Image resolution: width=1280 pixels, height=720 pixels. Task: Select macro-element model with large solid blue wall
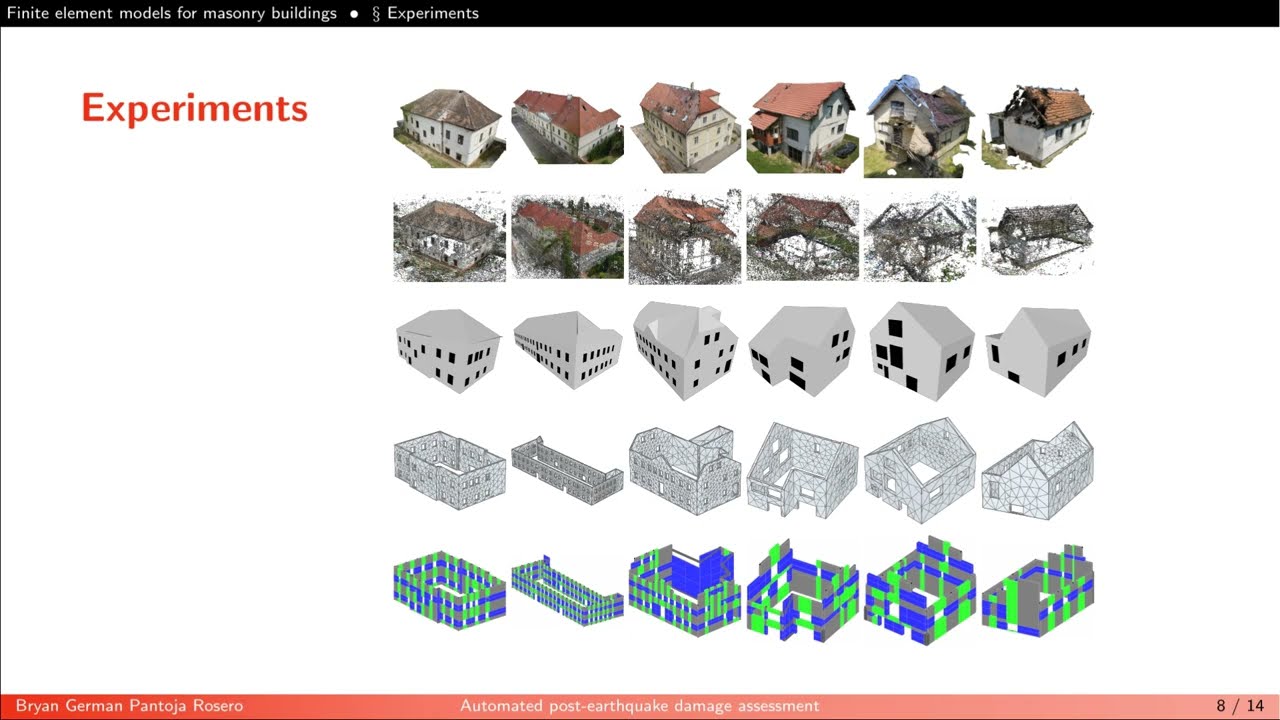pyautogui.click(x=685, y=590)
